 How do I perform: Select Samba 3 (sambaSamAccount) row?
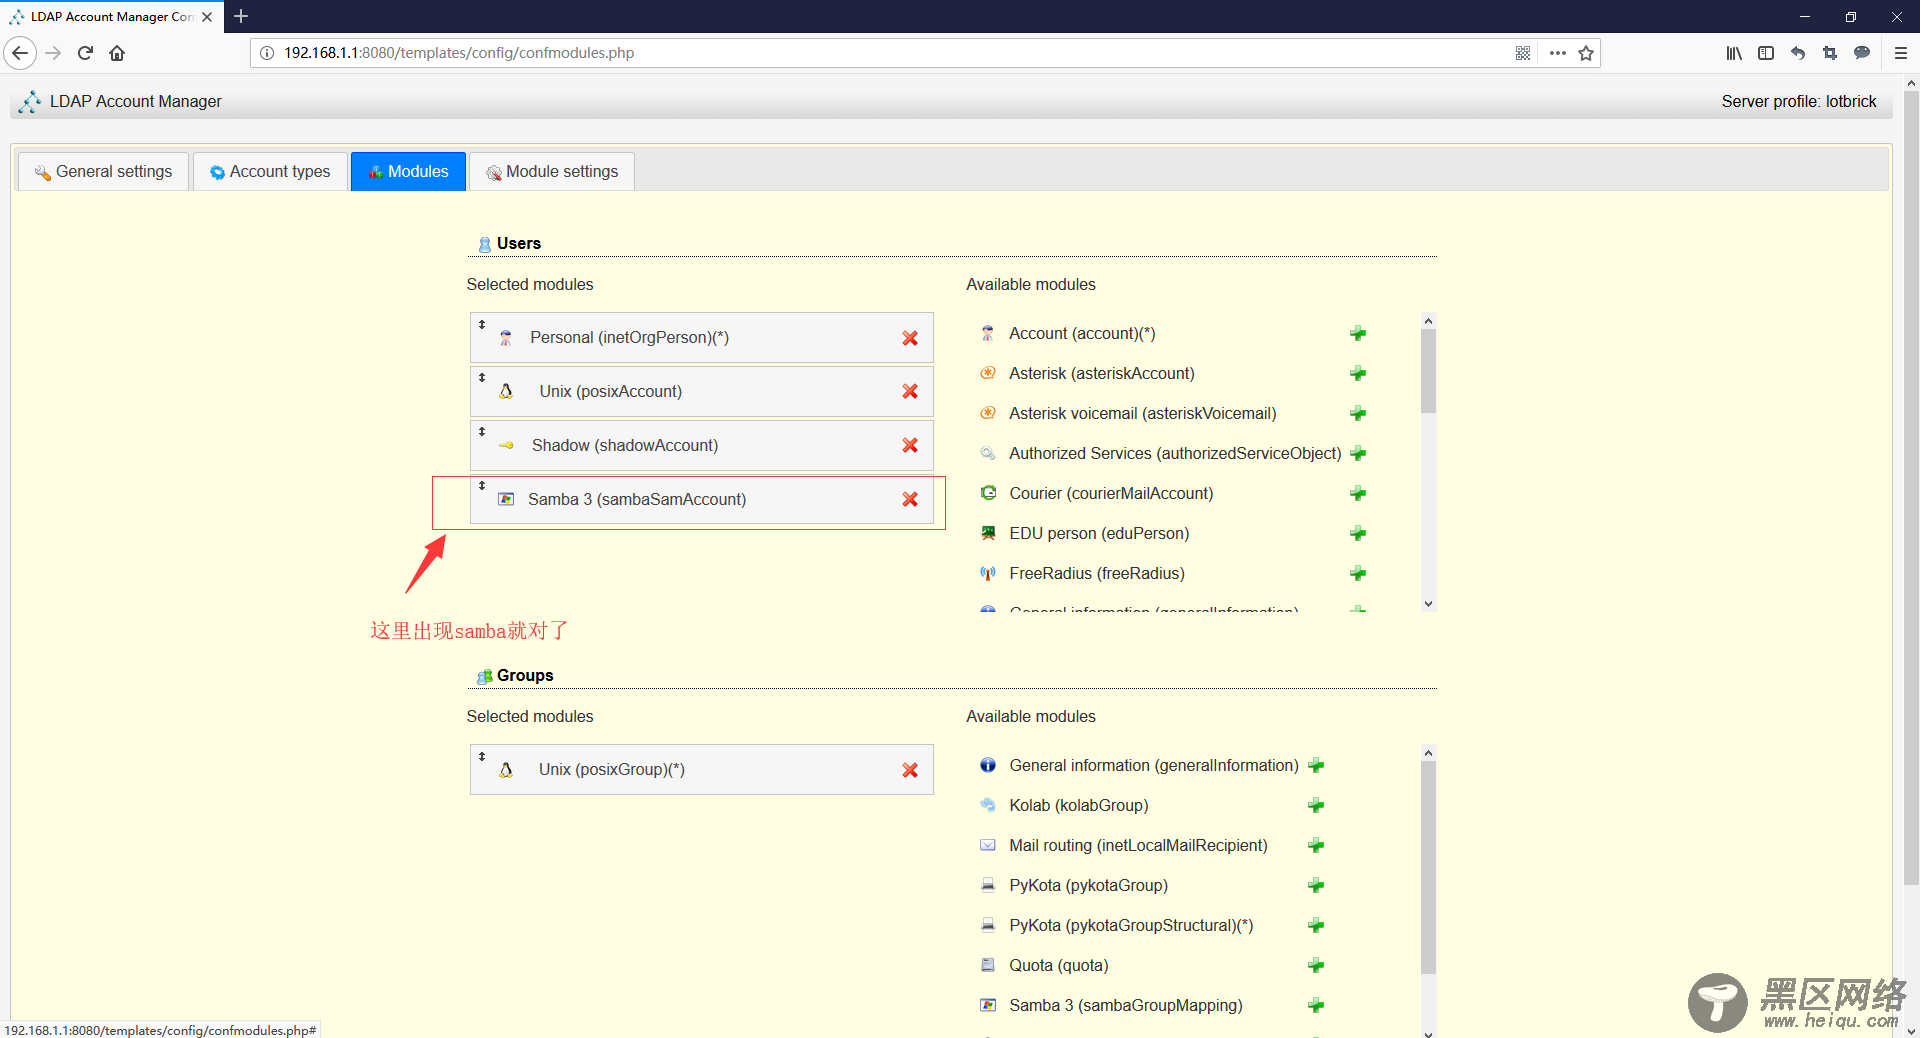pos(702,500)
